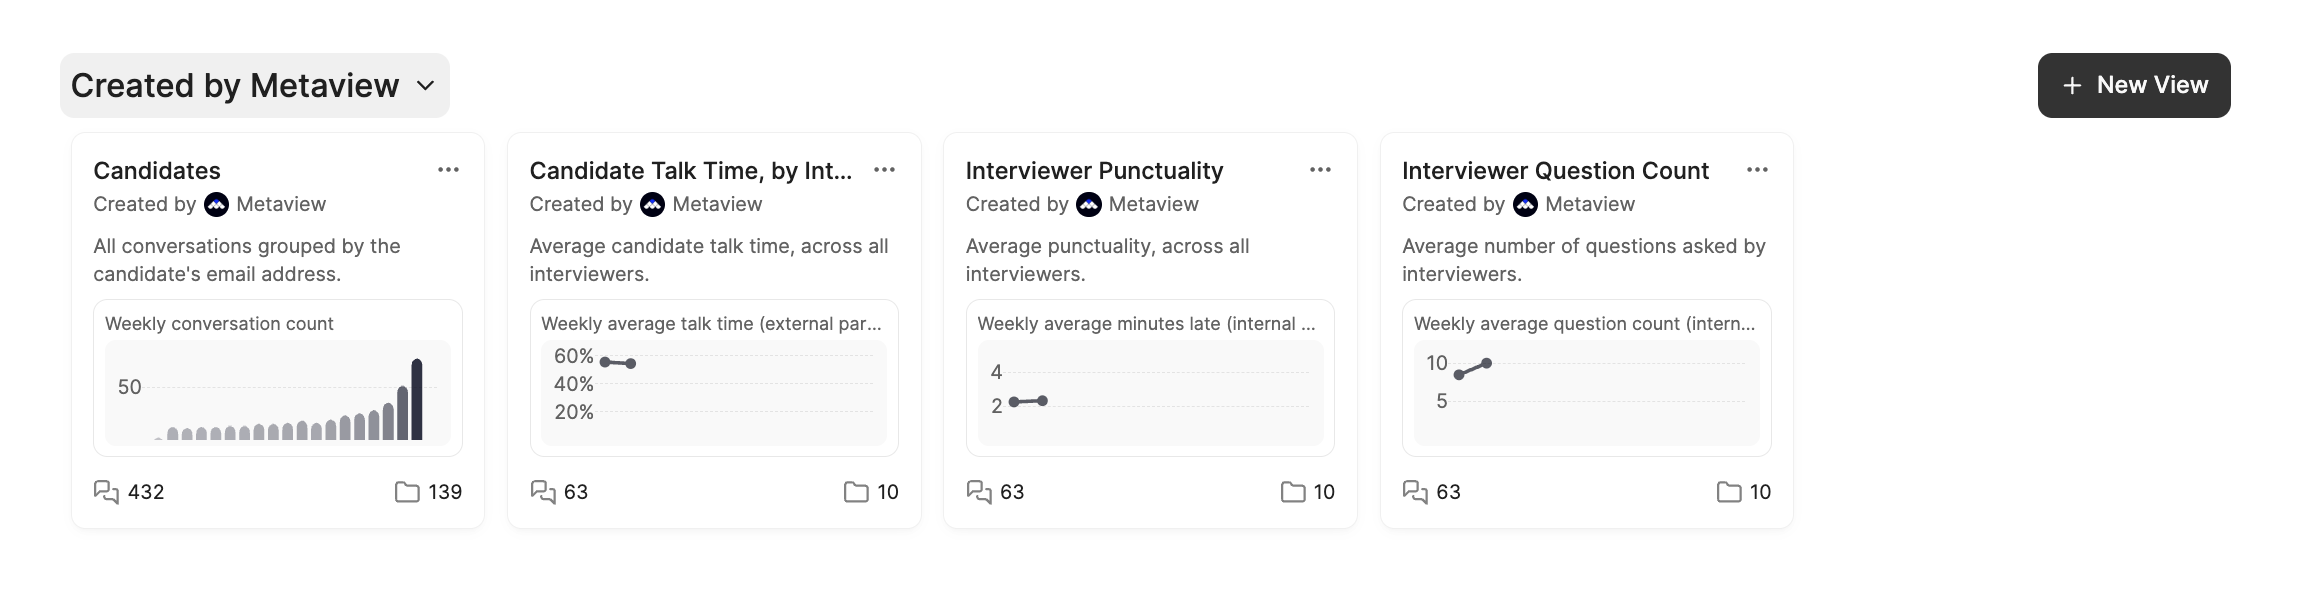The width and height of the screenshot is (2310, 594).
Task: Open the Candidates view title
Action: tap(157, 171)
